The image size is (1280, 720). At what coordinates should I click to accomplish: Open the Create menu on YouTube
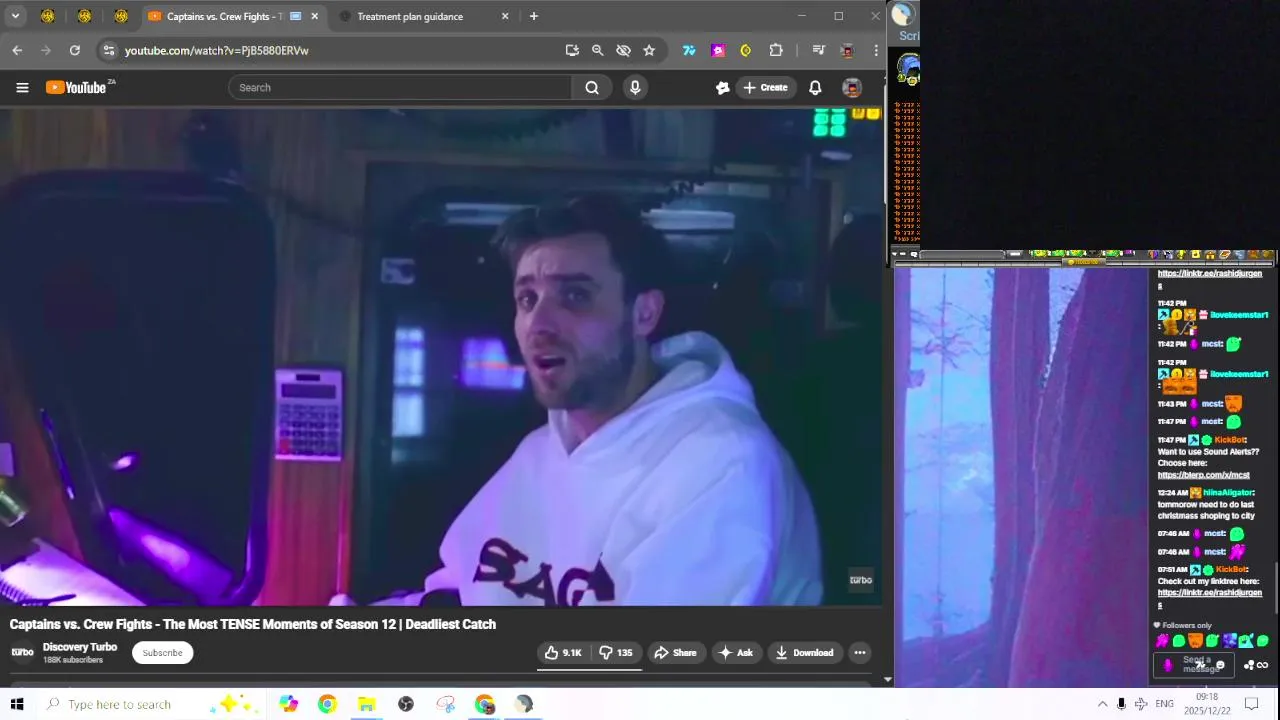point(766,87)
